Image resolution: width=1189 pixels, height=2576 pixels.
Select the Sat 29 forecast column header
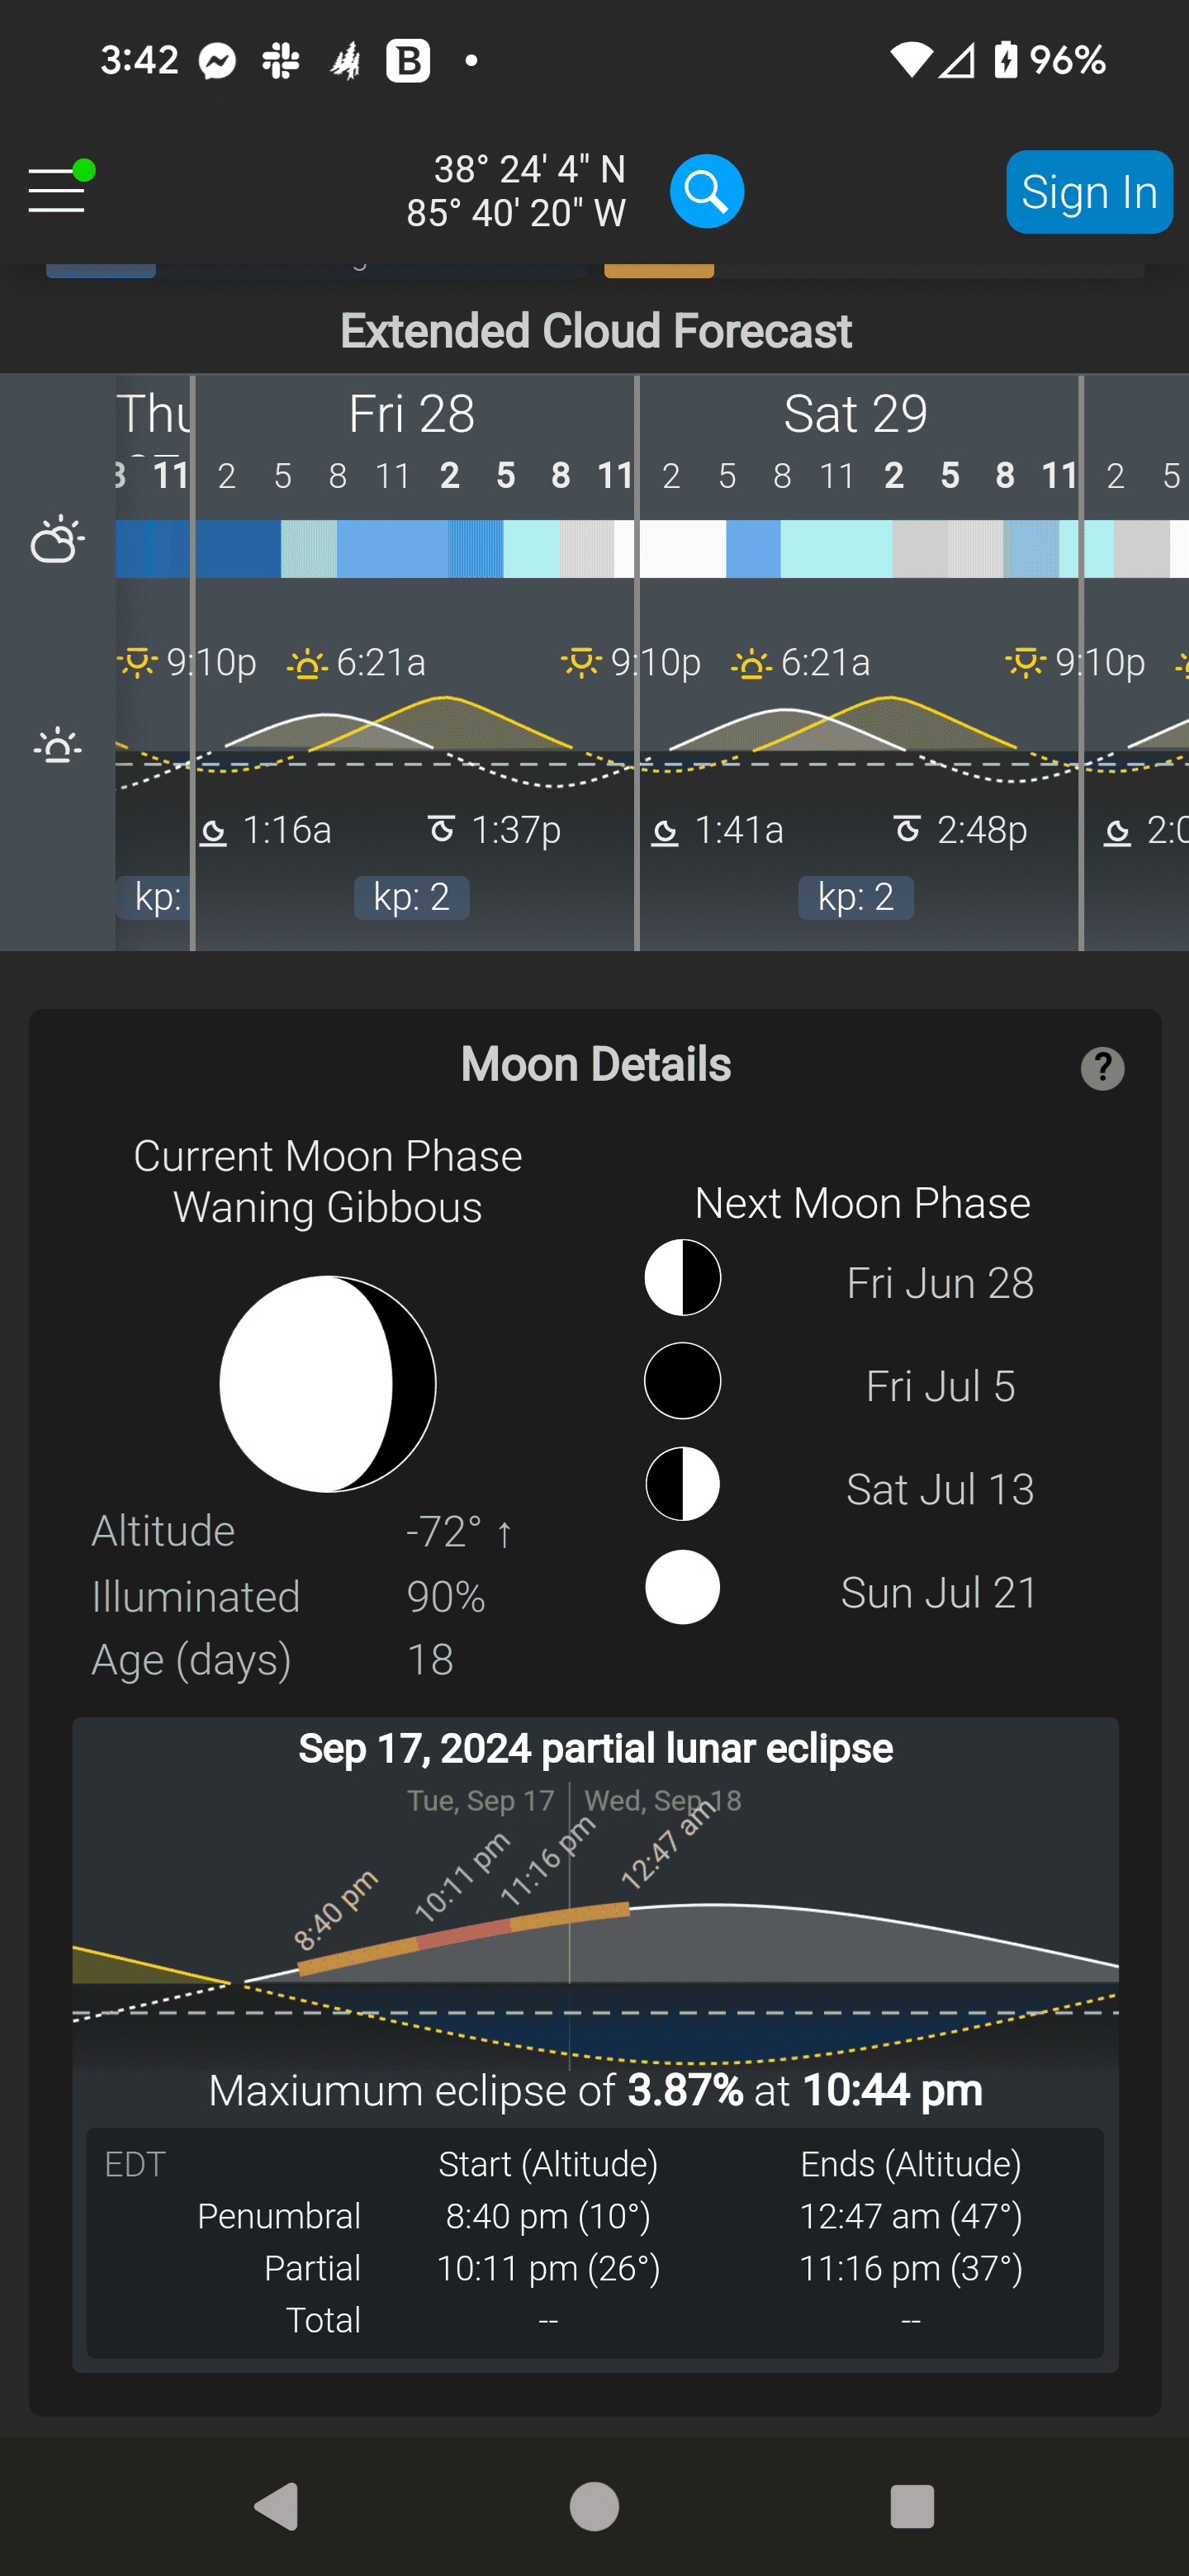(856, 412)
